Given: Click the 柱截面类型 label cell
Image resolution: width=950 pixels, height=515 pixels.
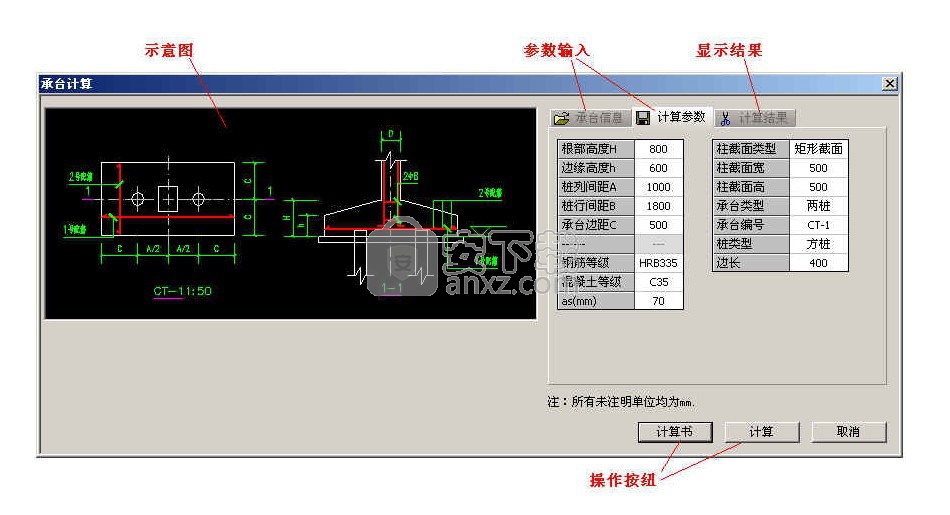Looking at the screenshot, I should point(751,149).
